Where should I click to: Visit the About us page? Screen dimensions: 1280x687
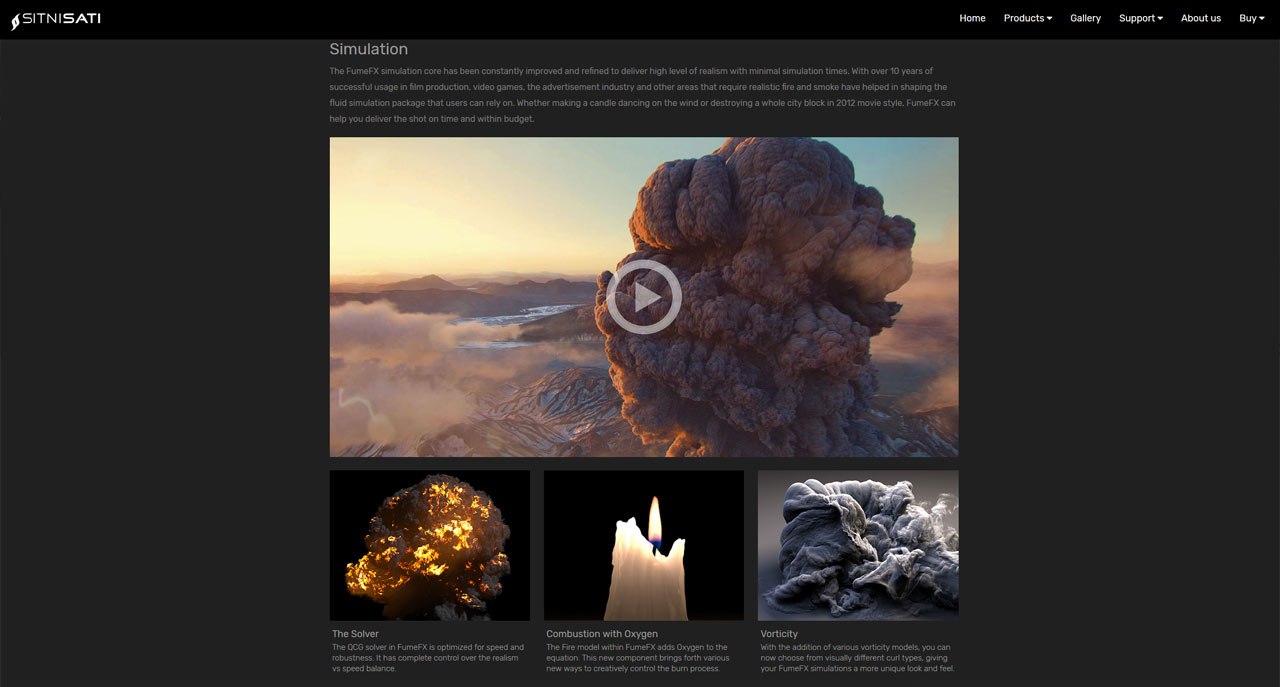point(1201,18)
